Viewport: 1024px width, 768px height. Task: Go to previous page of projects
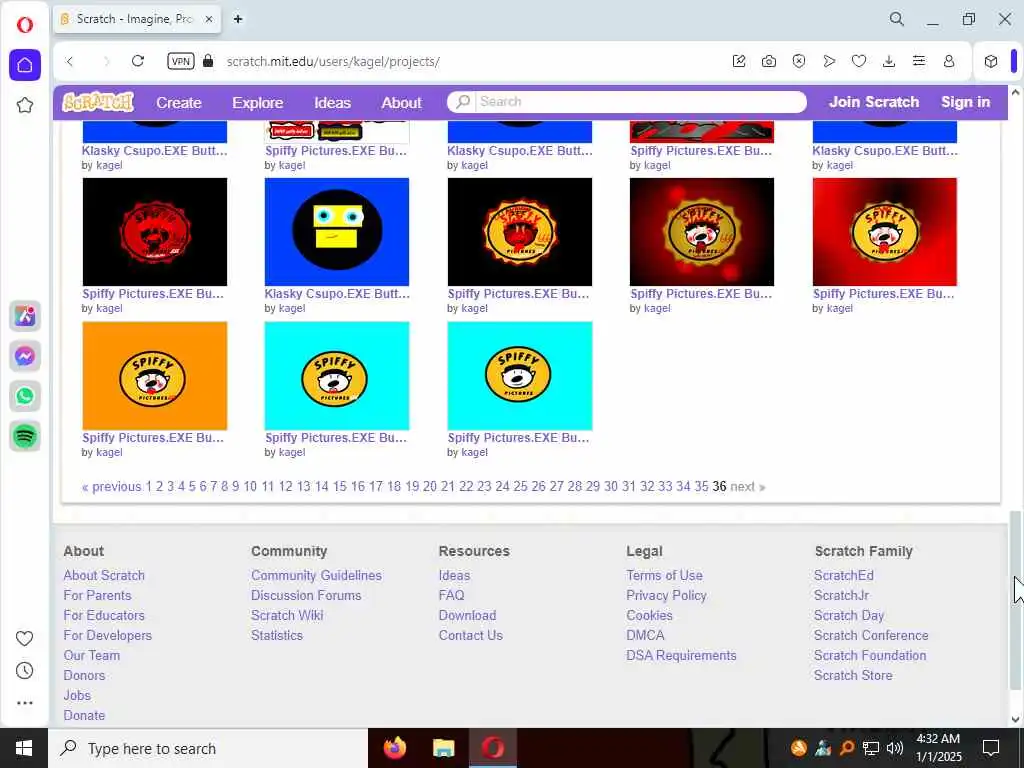click(112, 487)
